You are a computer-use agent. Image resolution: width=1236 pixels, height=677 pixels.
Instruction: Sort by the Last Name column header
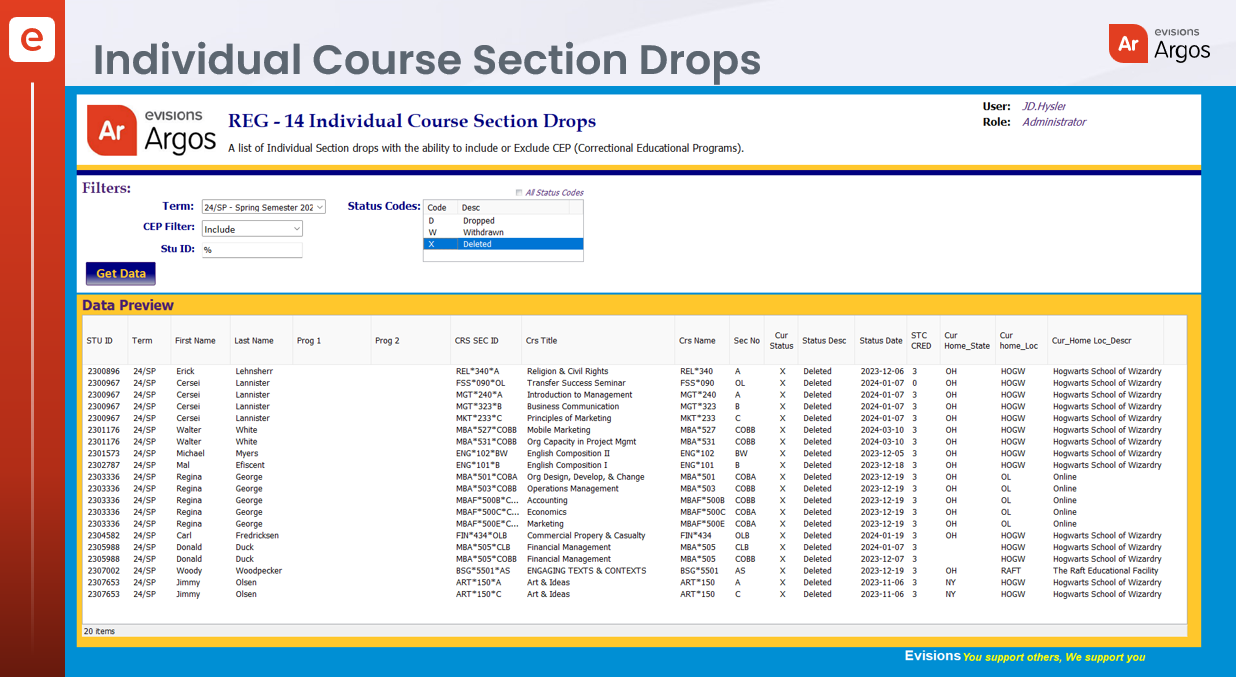point(254,341)
